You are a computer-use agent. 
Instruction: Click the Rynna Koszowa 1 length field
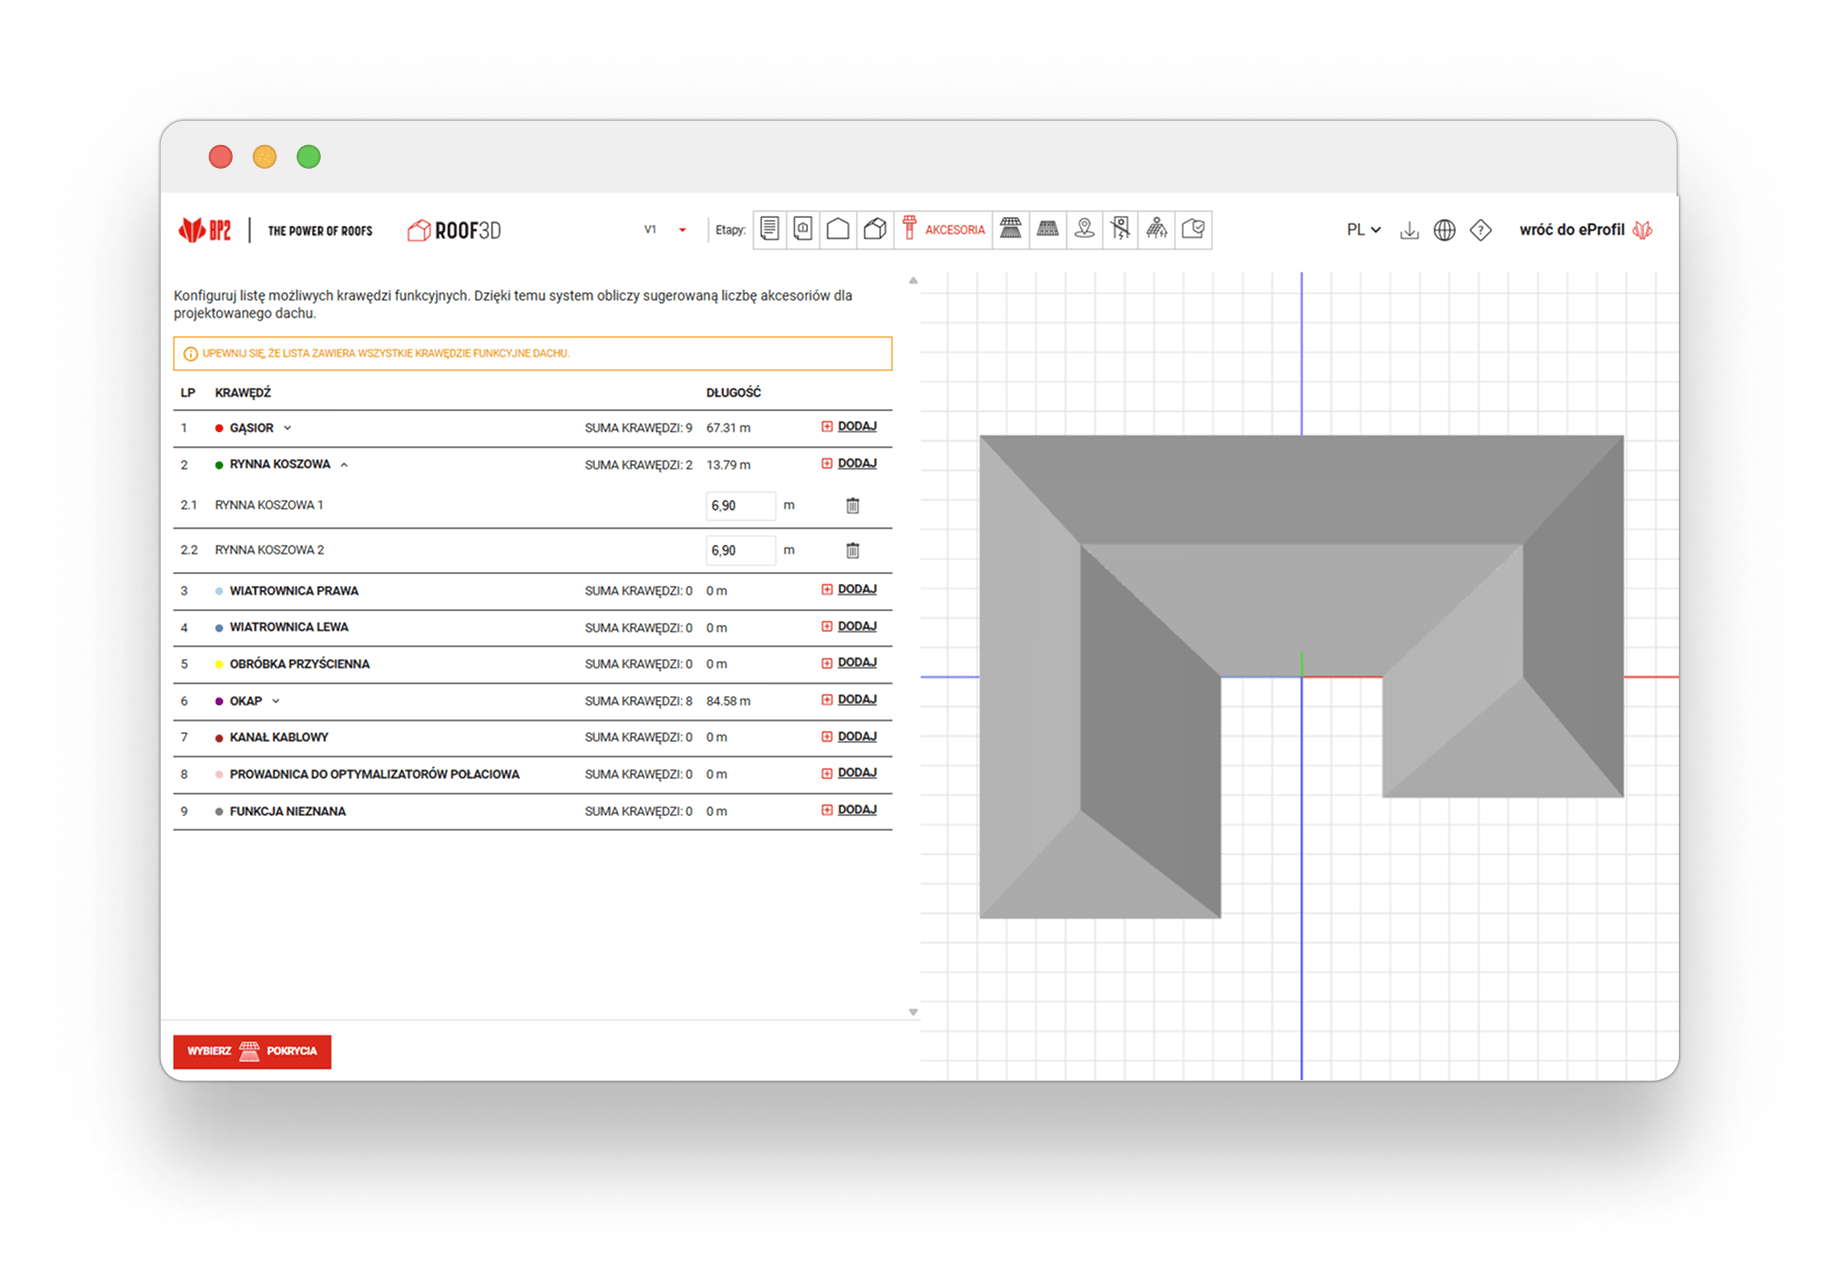coord(740,506)
